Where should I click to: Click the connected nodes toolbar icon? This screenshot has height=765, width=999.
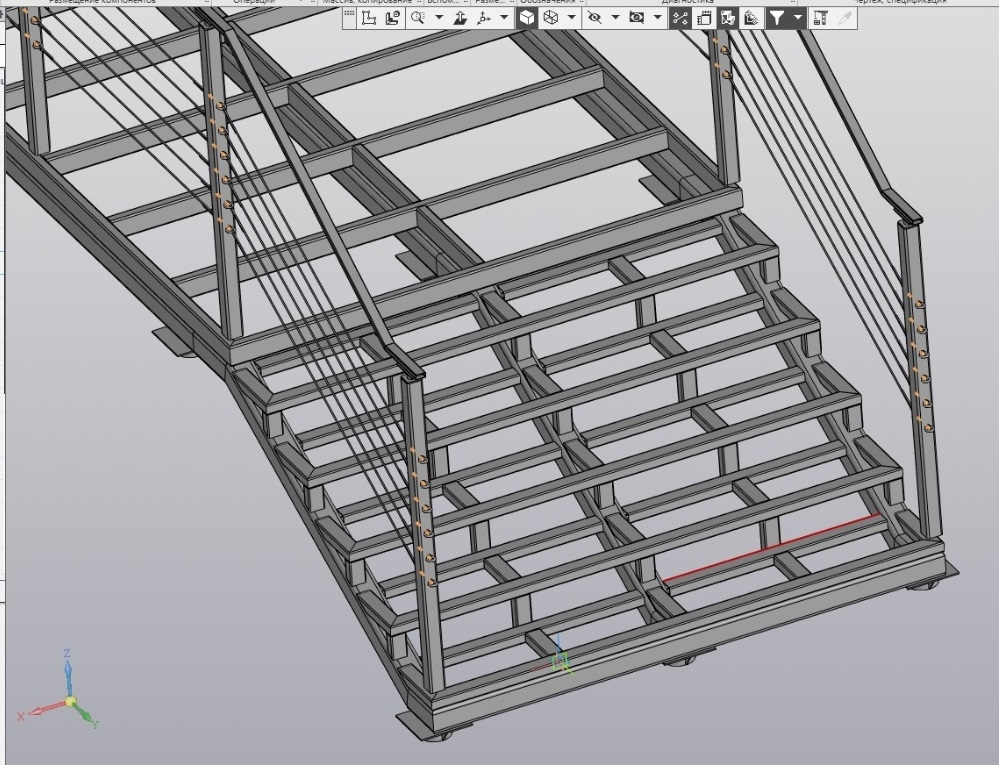pos(680,18)
